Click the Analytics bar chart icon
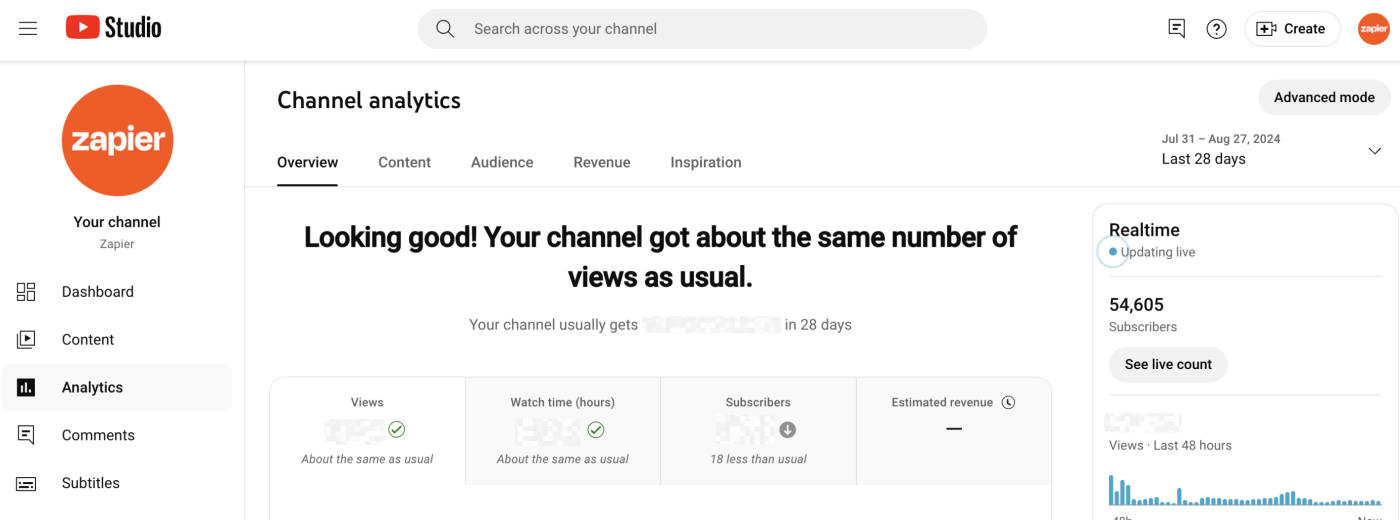The height and width of the screenshot is (520, 1400). [x=26, y=388]
